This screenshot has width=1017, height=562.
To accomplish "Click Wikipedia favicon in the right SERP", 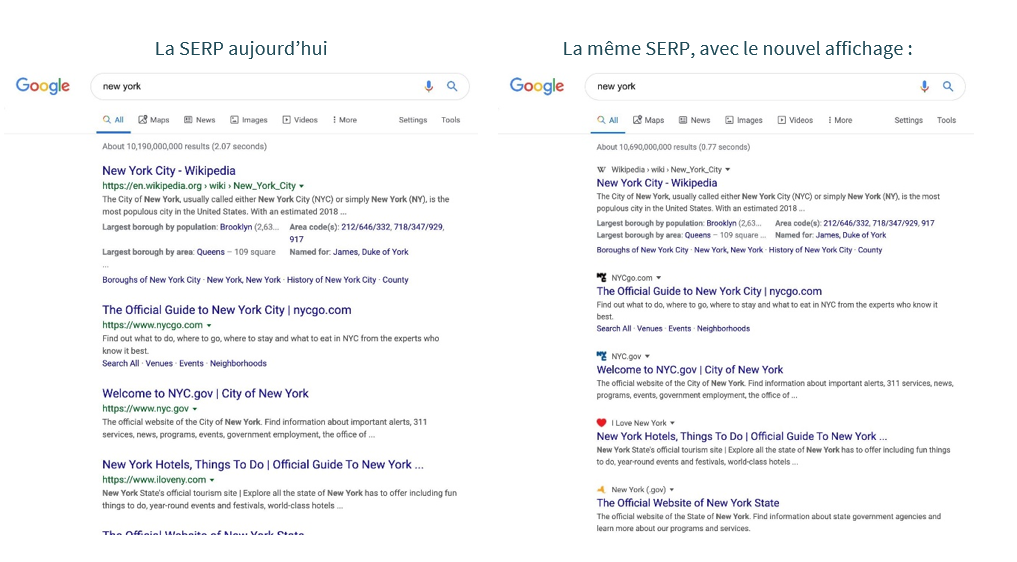I will pyautogui.click(x=601, y=169).
